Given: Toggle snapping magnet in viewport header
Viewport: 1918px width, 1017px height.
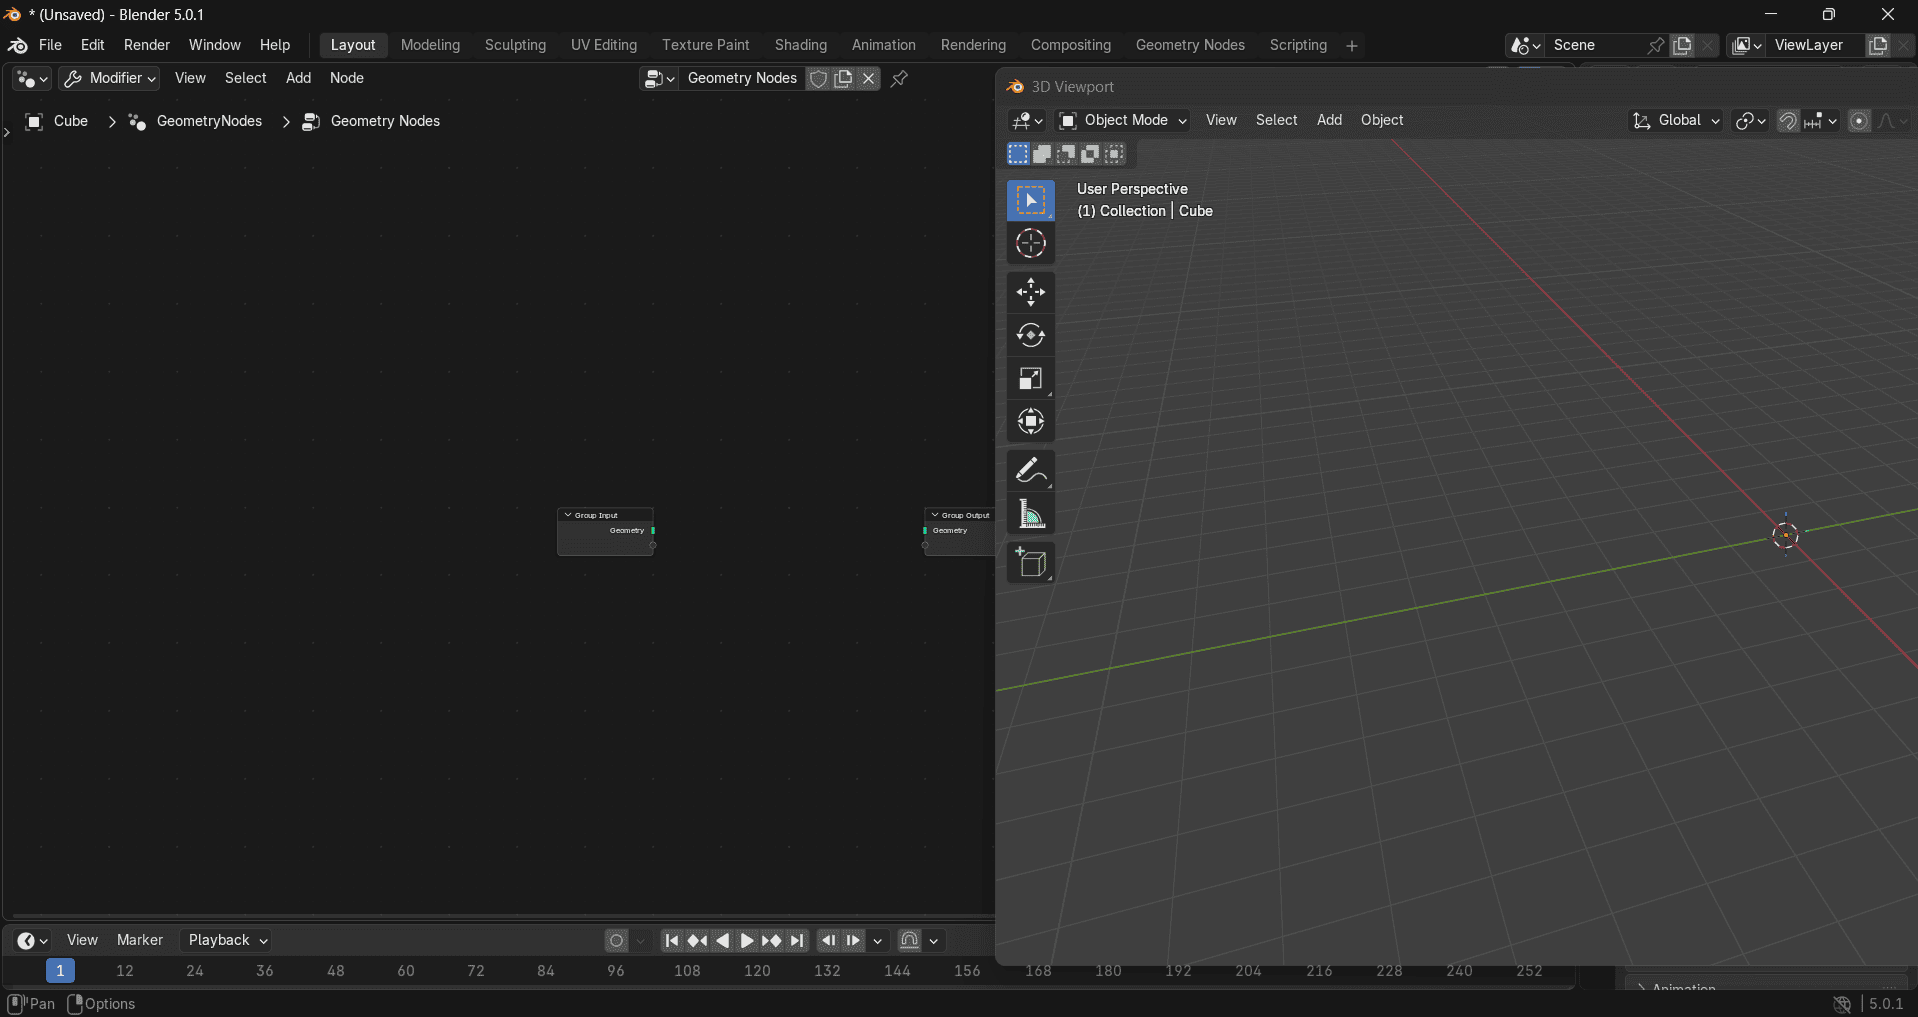Looking at the screenshot, I should click(x=1788, y=121).
